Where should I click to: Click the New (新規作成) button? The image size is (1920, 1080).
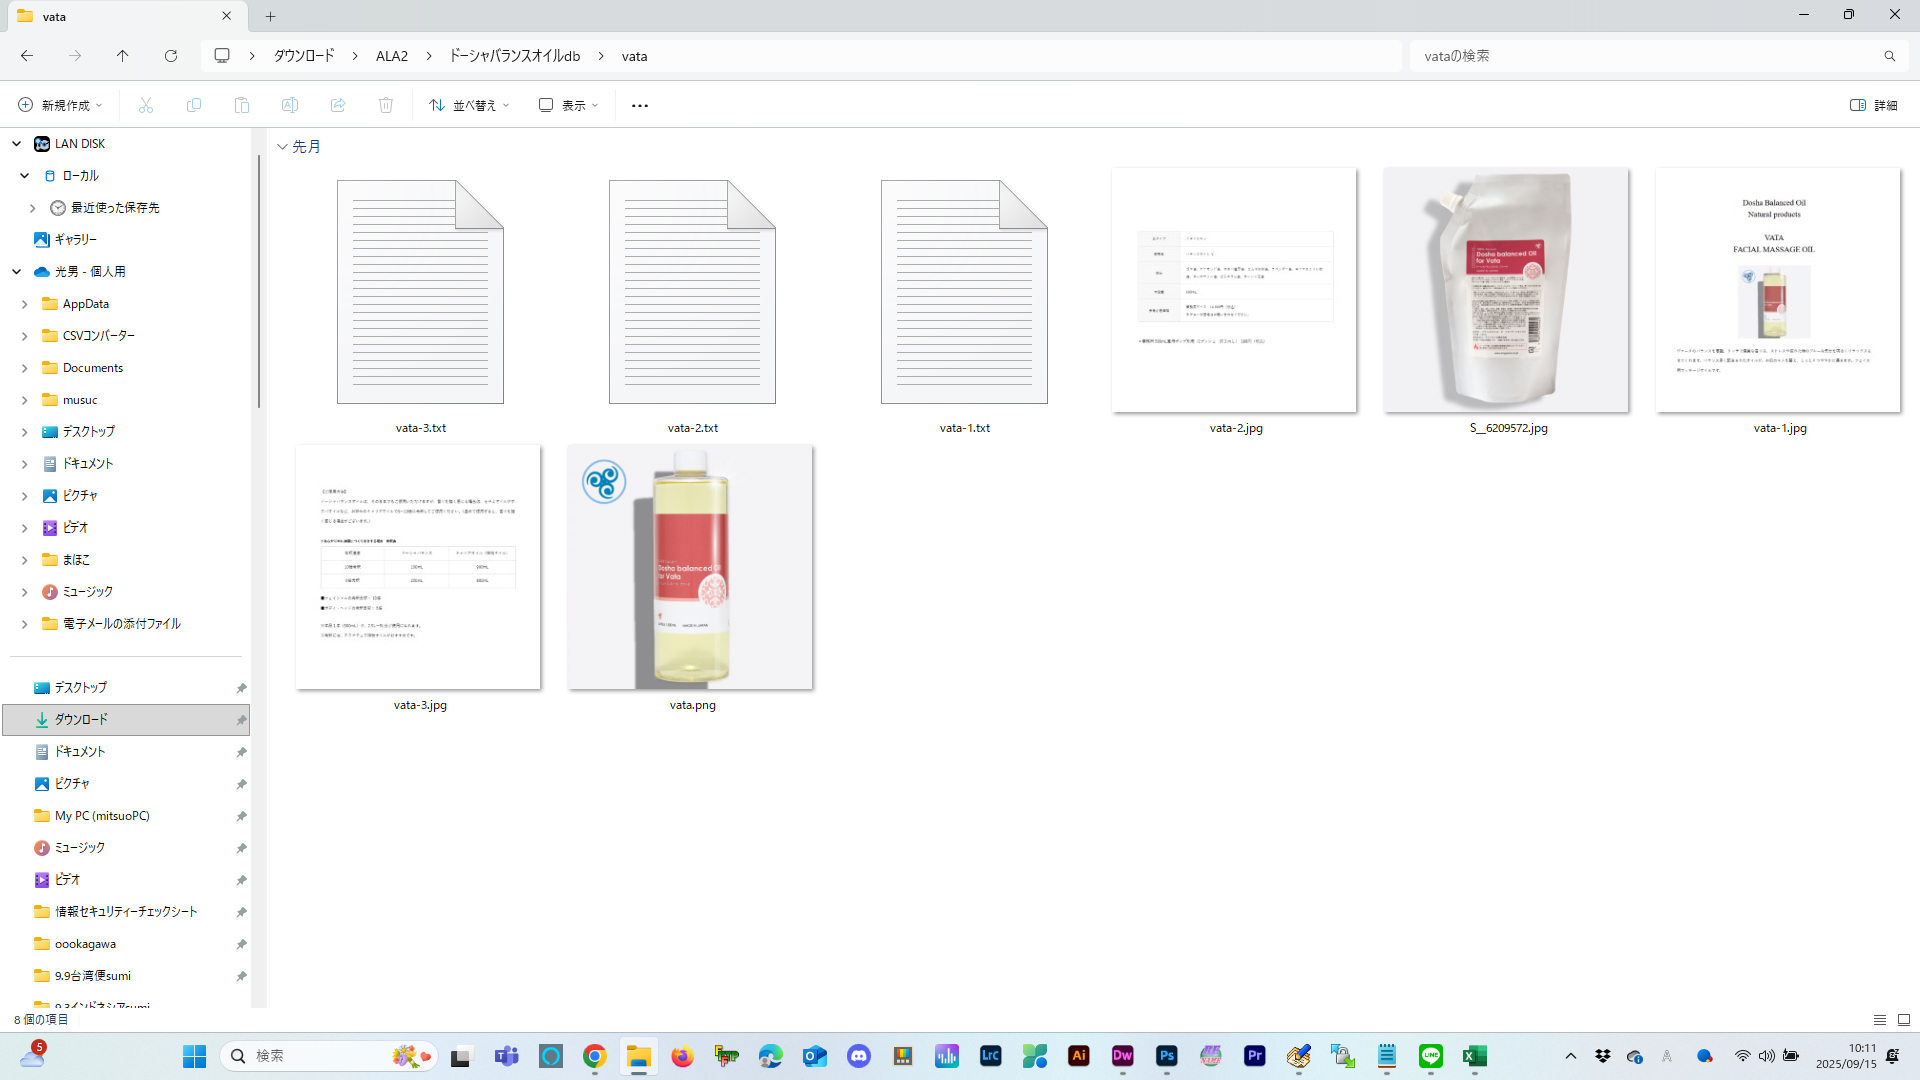pyautogui.click(x=60, y=105)
